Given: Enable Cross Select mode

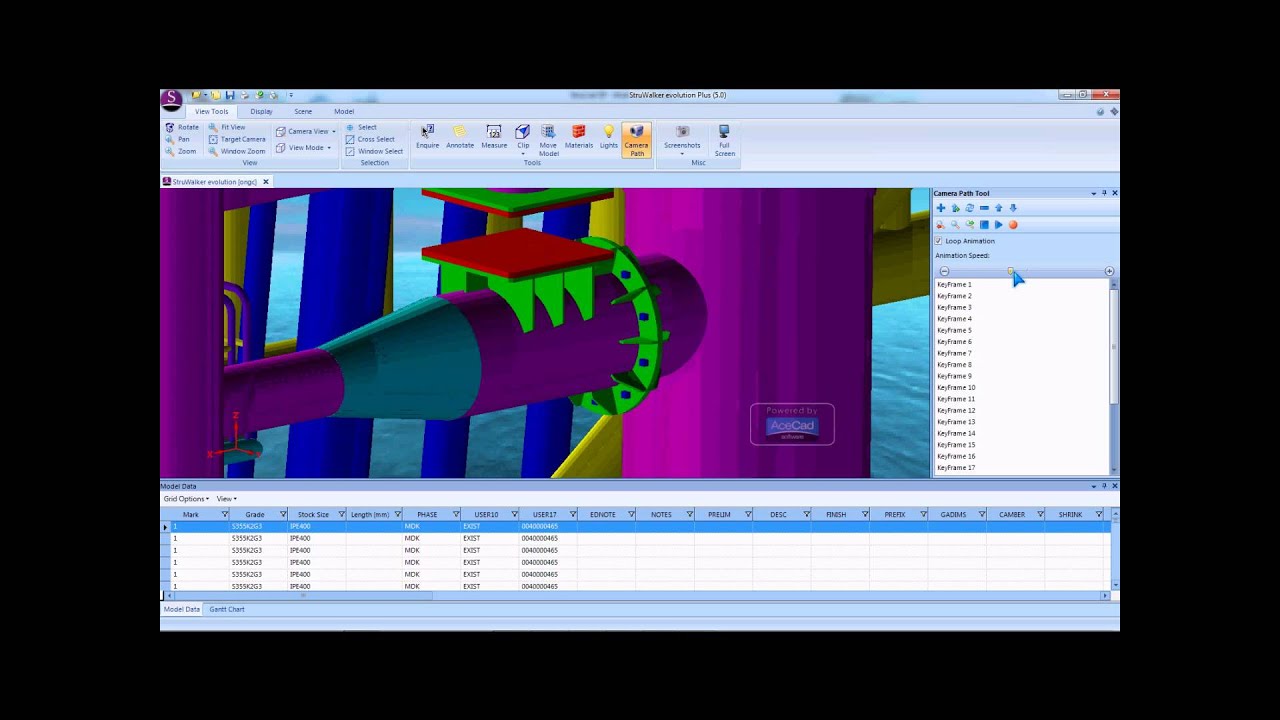Looking at the screenshot, I should point(370,139).
